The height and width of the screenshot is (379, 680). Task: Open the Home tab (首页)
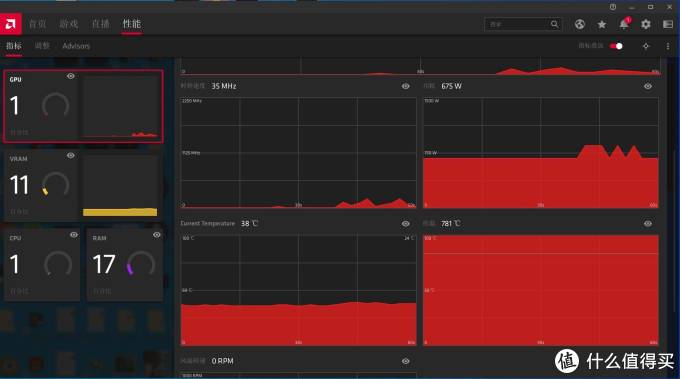point(37,24)
